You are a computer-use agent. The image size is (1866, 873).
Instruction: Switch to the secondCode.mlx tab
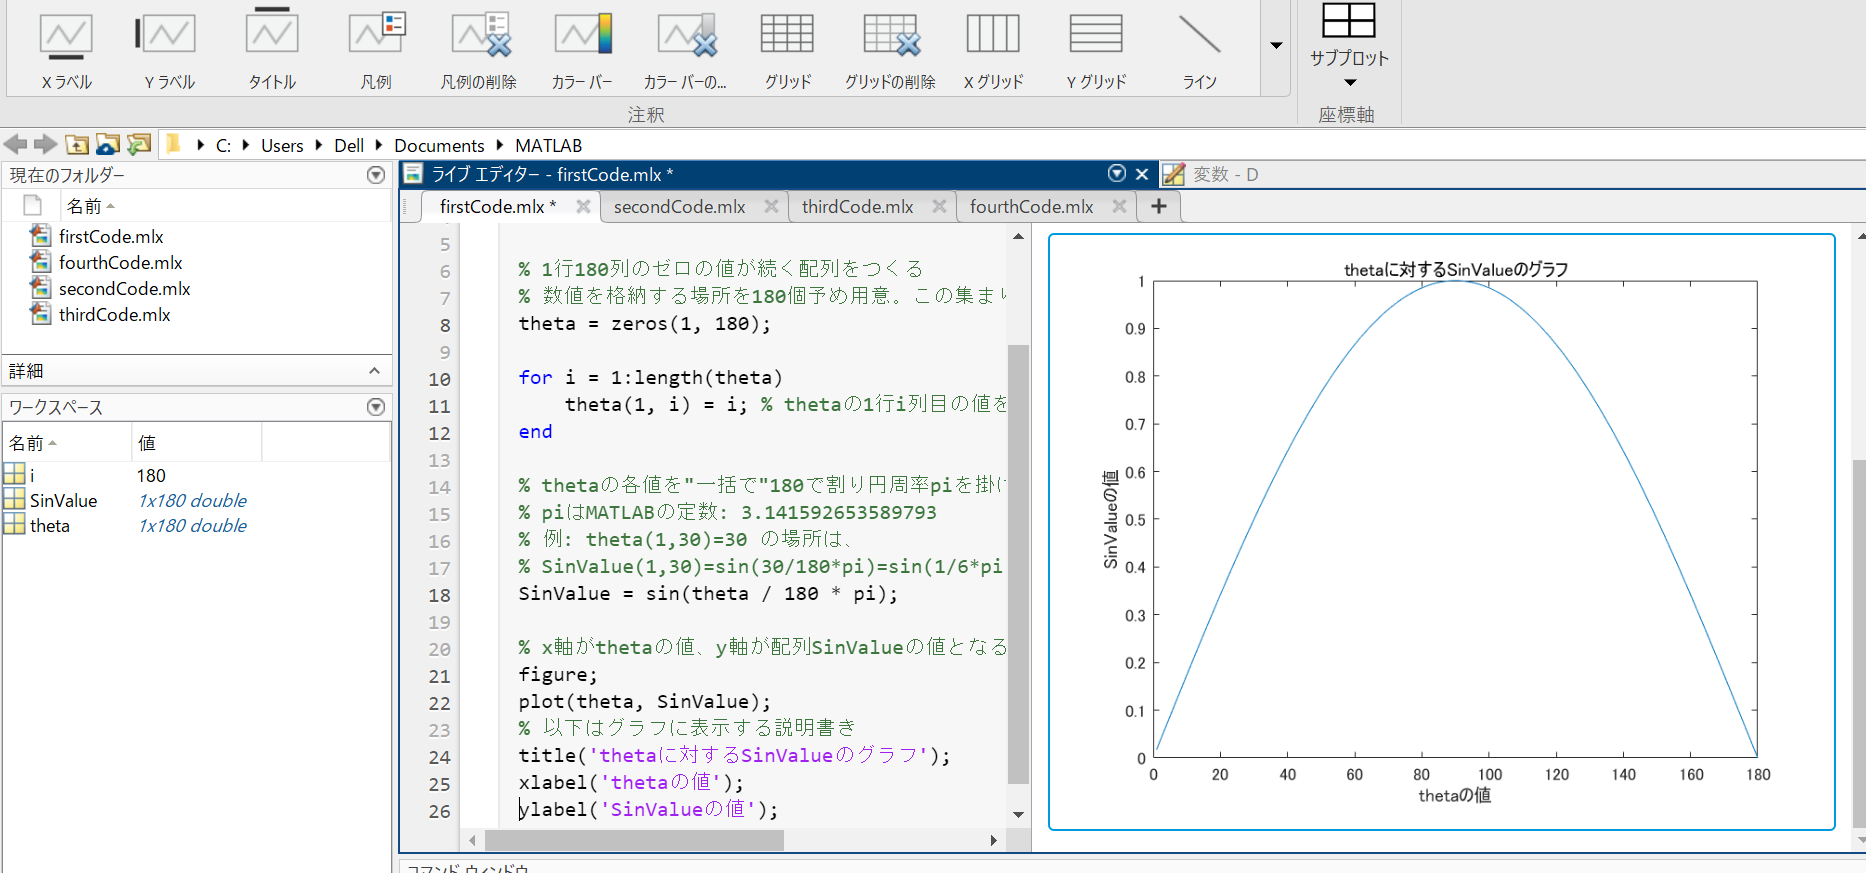(679, 207)
